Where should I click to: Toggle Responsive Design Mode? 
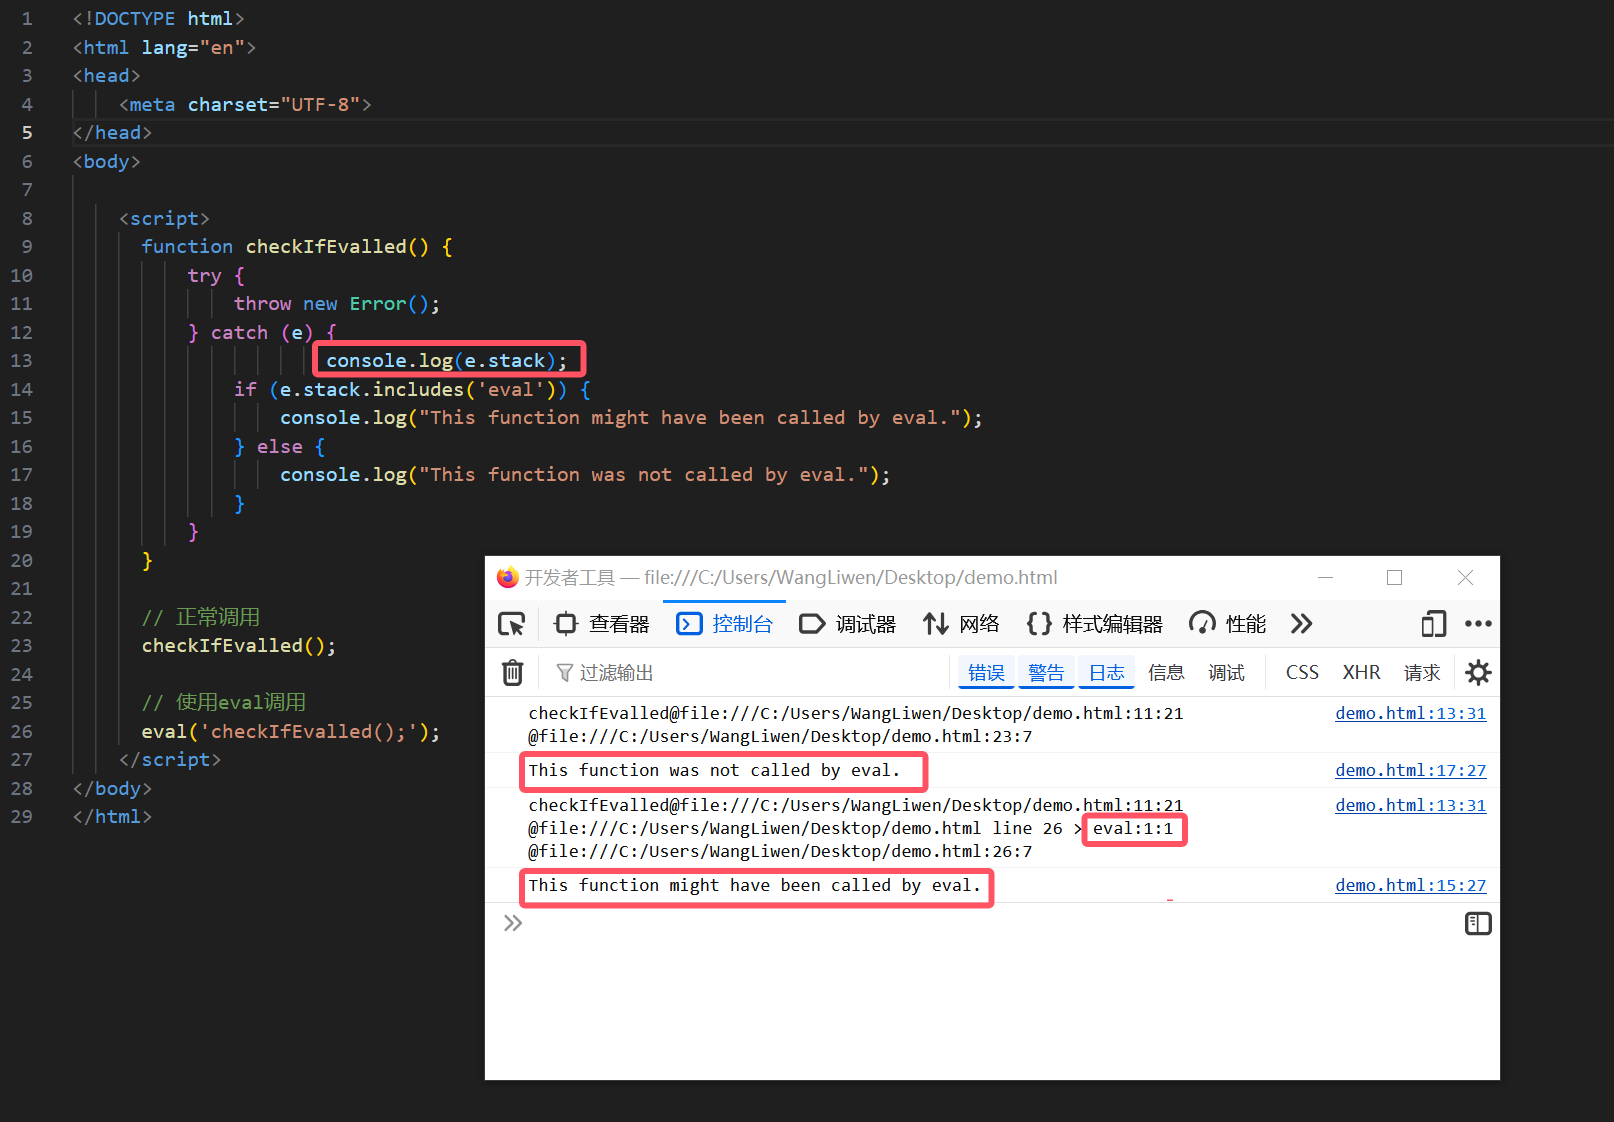click(x=1433, y=623)
